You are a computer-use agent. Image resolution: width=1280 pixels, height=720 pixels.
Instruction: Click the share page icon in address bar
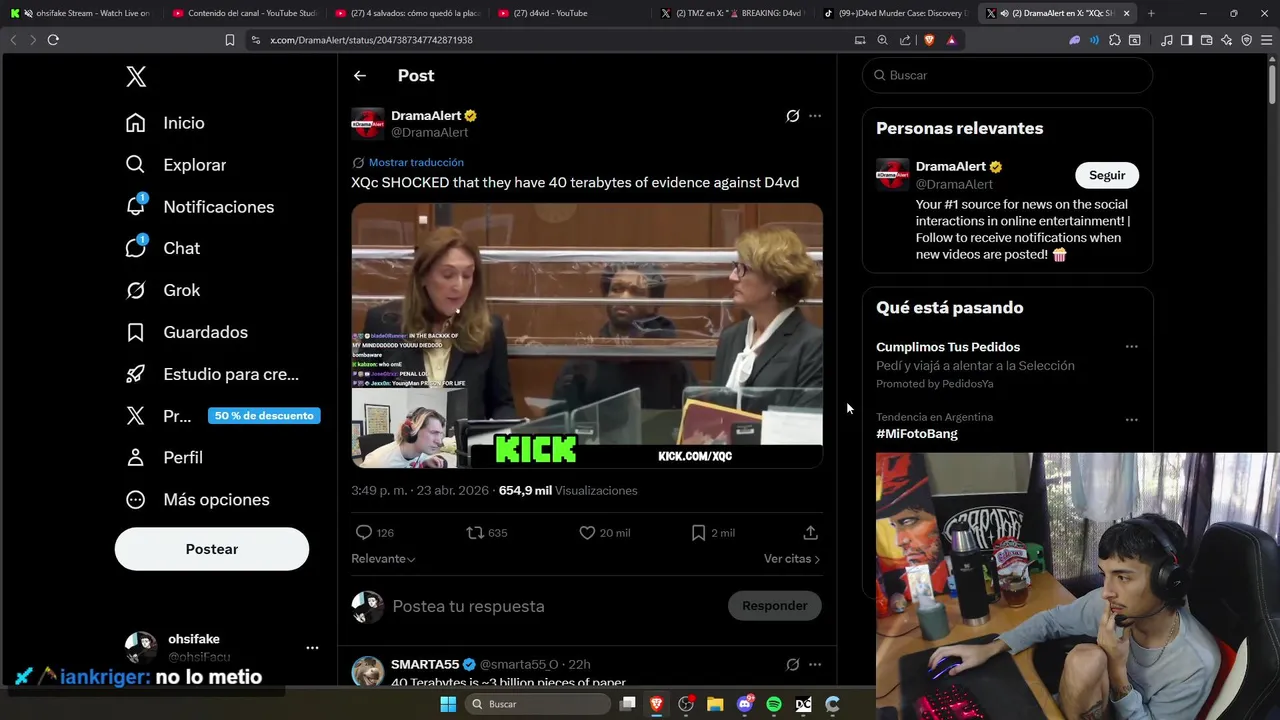905,40
